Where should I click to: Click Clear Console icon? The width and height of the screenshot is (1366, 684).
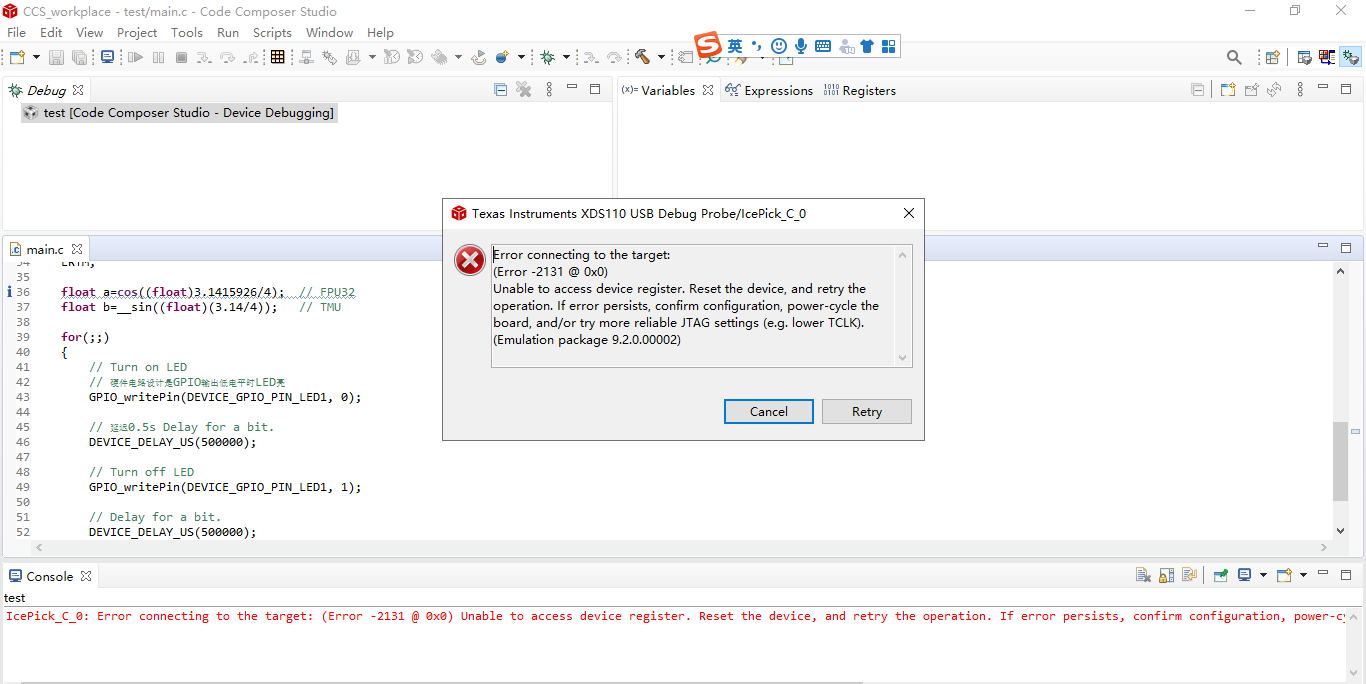(1143, 576)
